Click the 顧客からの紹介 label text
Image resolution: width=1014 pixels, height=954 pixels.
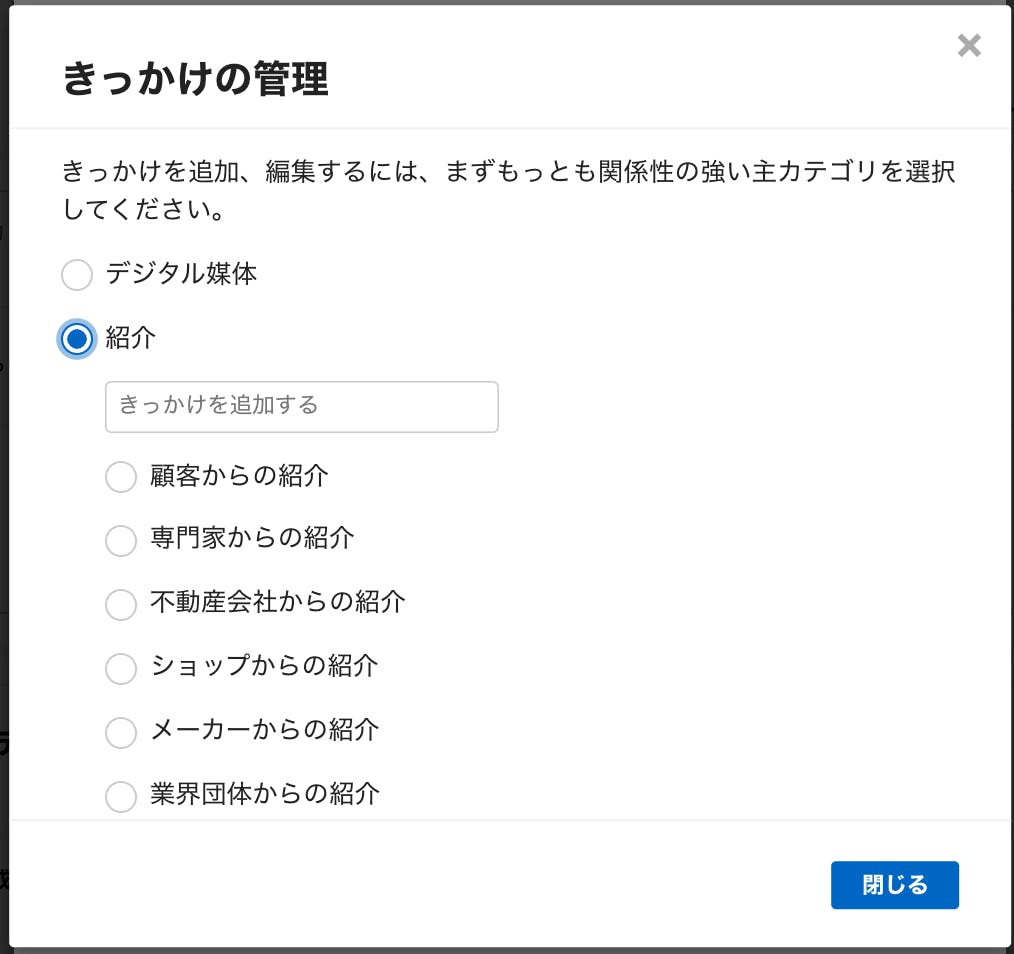click(239, 475)
